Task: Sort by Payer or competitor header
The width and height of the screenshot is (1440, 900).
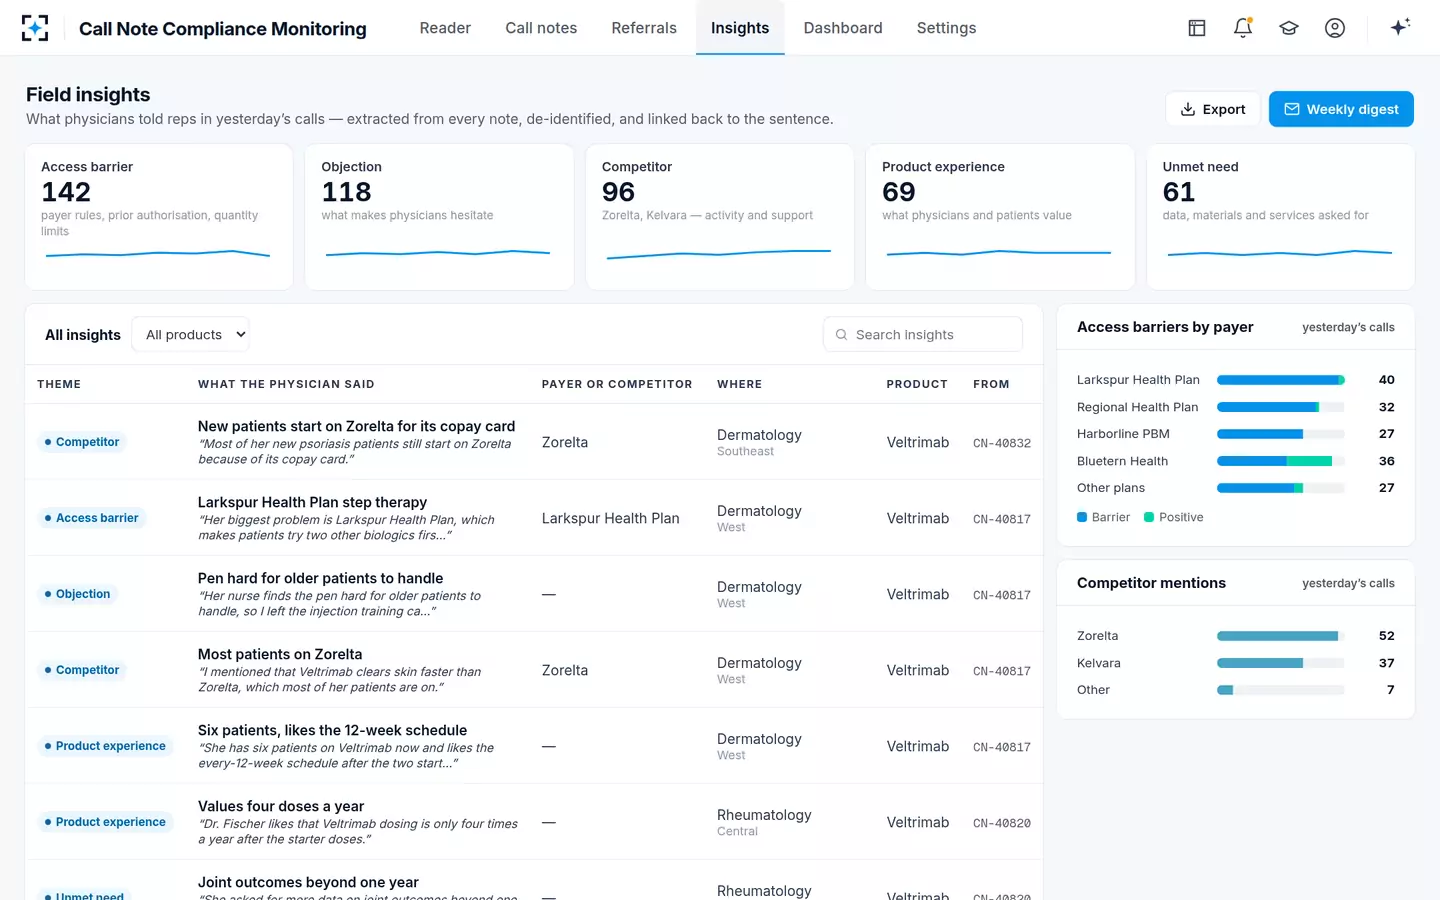Action: 617,384
